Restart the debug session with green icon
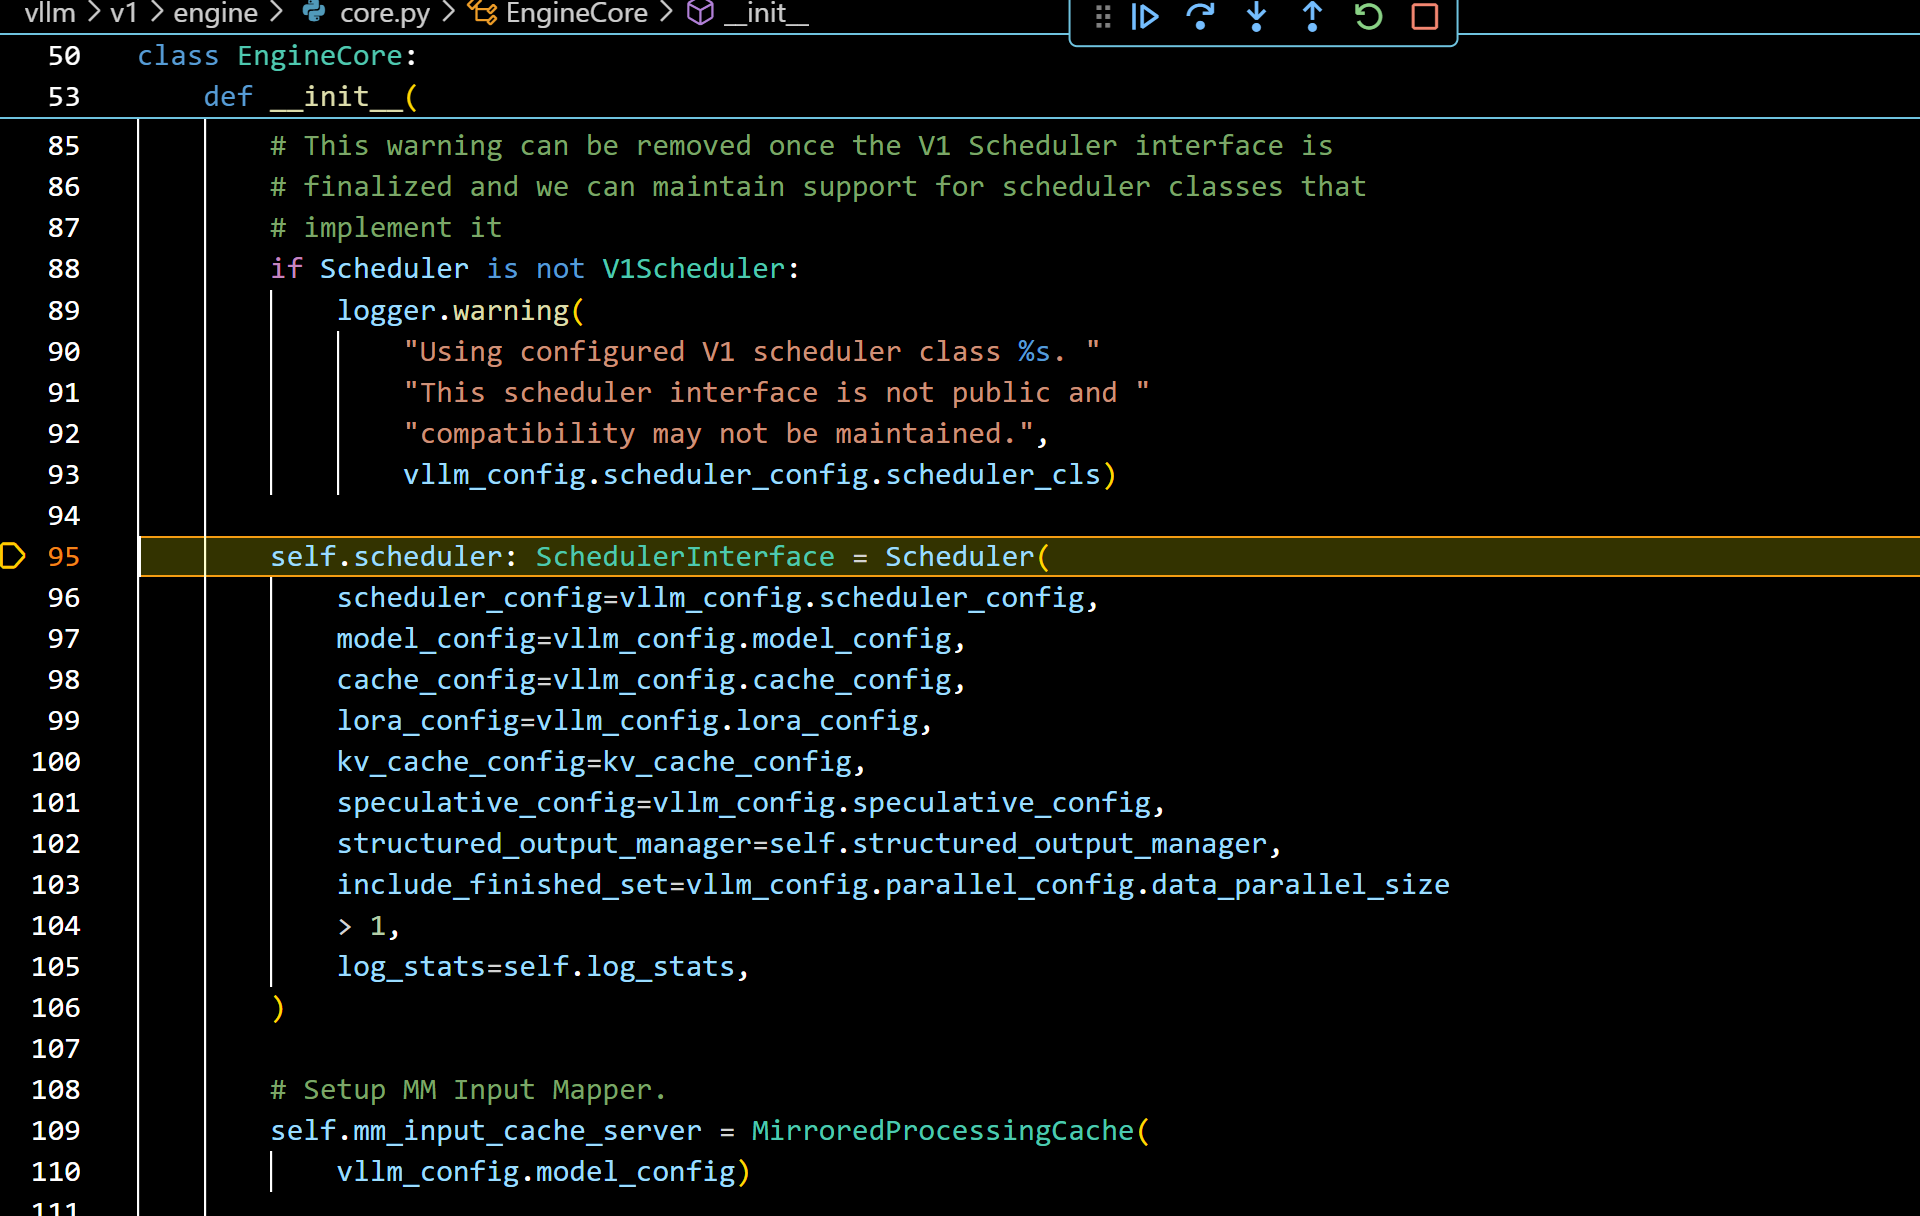The width and height of the screenshot is (1920, 1216). point(1368,17)
